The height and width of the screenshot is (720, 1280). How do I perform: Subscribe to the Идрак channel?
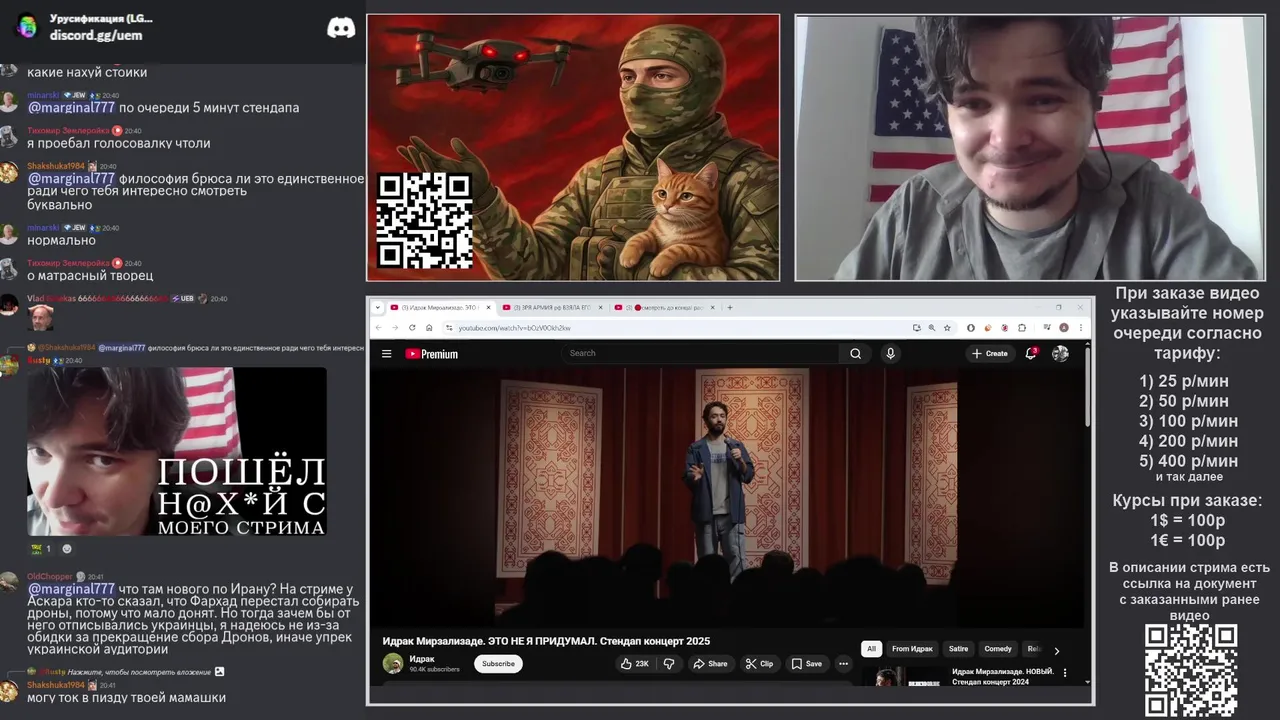(x=498, y=663)
